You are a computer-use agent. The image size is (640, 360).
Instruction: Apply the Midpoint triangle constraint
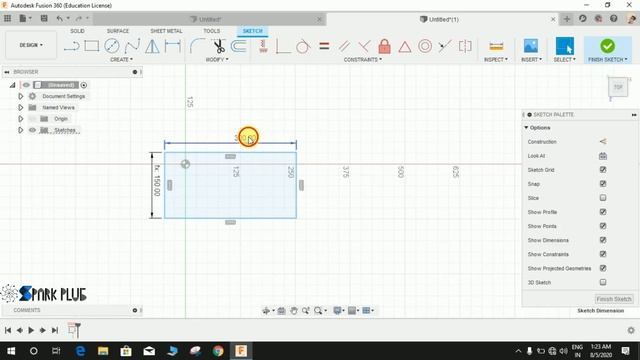coord(404,47)
